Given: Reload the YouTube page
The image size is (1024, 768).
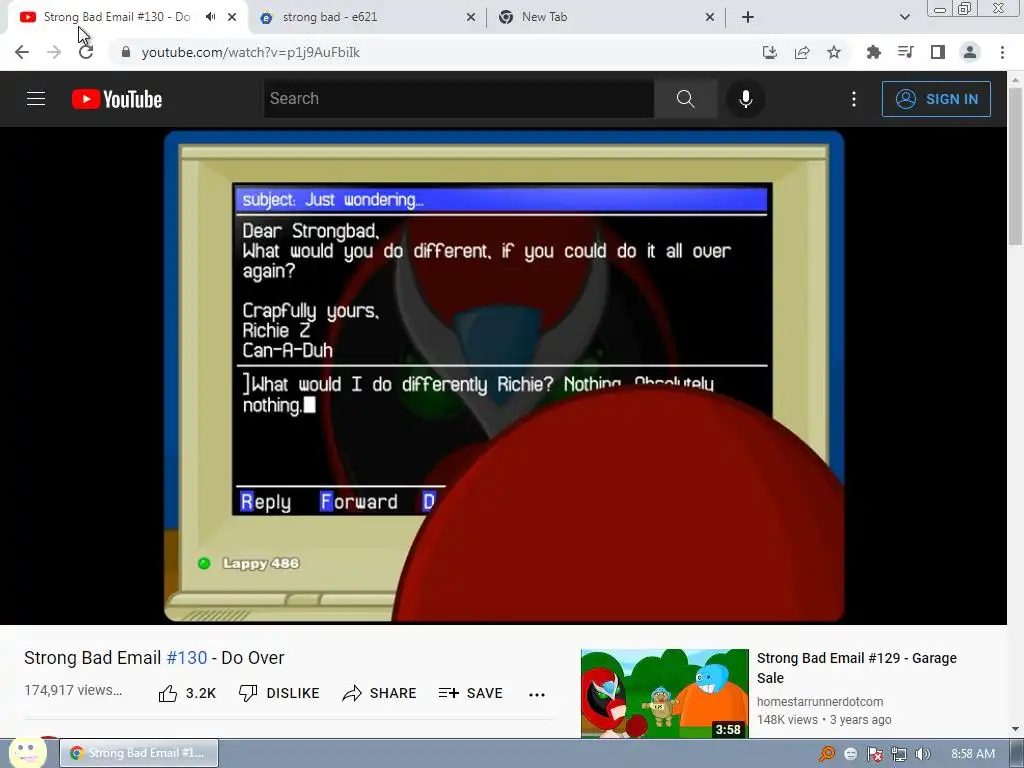Looking at the screenshot, I should [86, 52].
